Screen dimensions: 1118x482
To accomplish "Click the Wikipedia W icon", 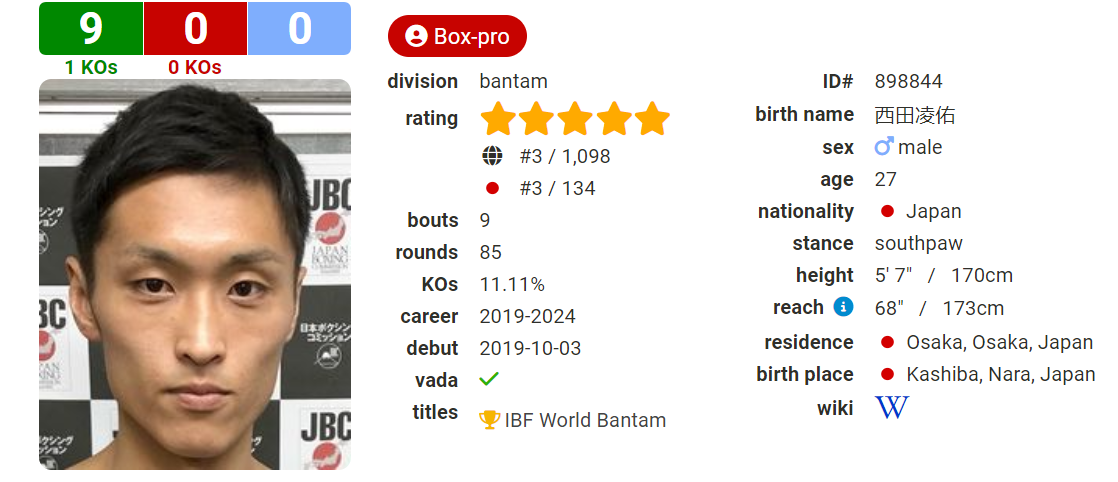I will pos(892,407).
